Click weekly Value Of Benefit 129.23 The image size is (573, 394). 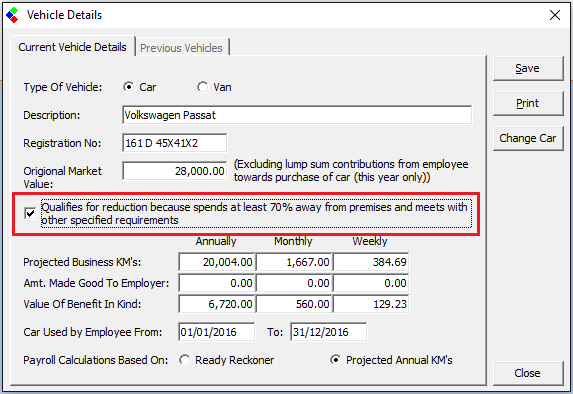tap(371, 304)
